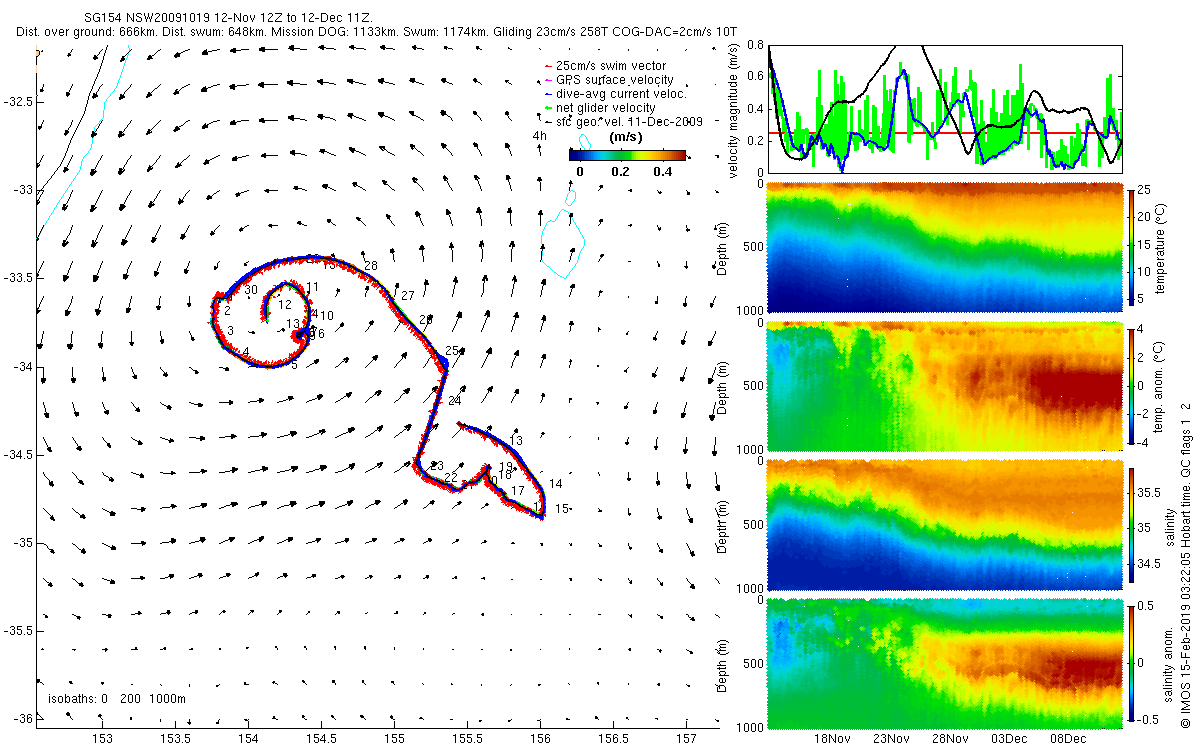The height and width of the screenshot is (750, 1200).
Task: Click longitude tick label '153'
Action: pyautogui.click(x=102, y=738)
